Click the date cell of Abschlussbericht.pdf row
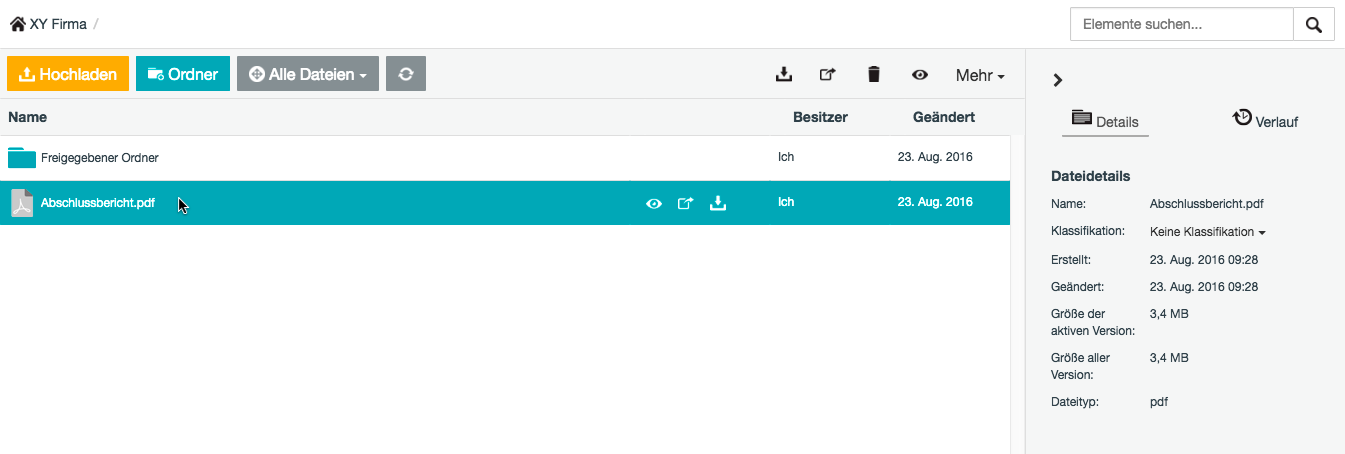The width and height of the screenshot is (1345, 454). [x=935, y=202]
